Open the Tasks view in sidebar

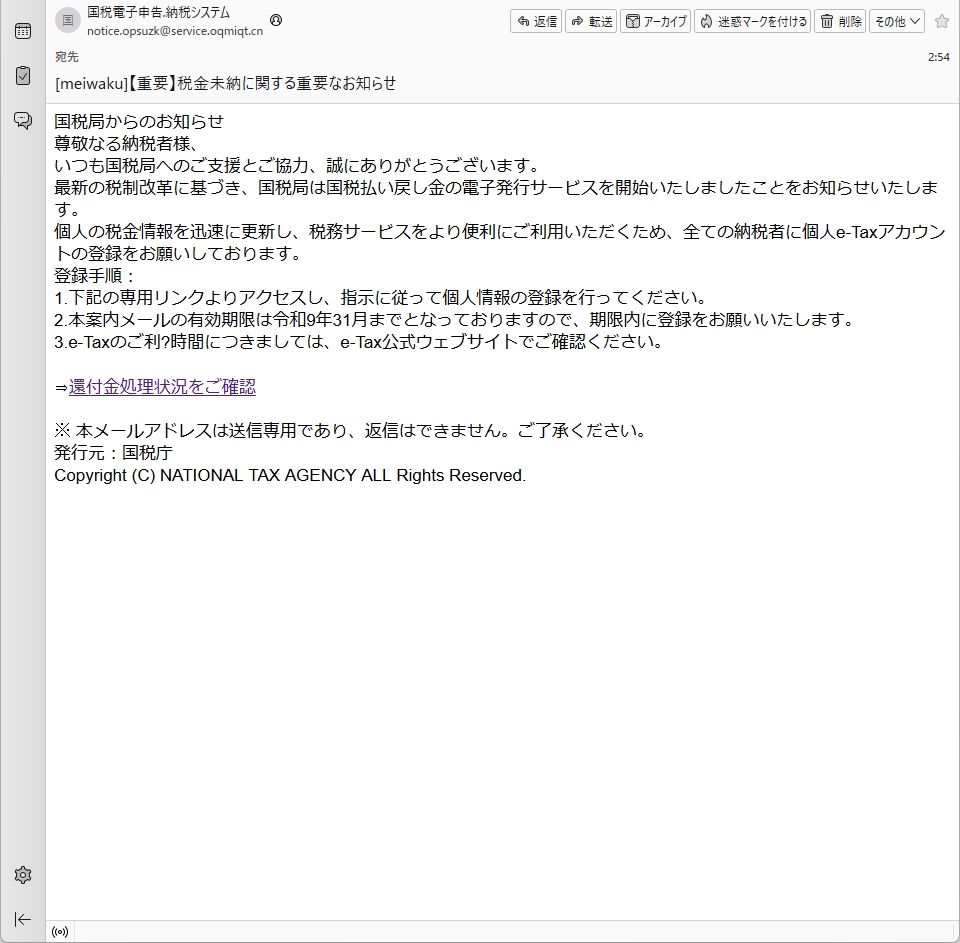pyautogui.click(x=22, y=75)
